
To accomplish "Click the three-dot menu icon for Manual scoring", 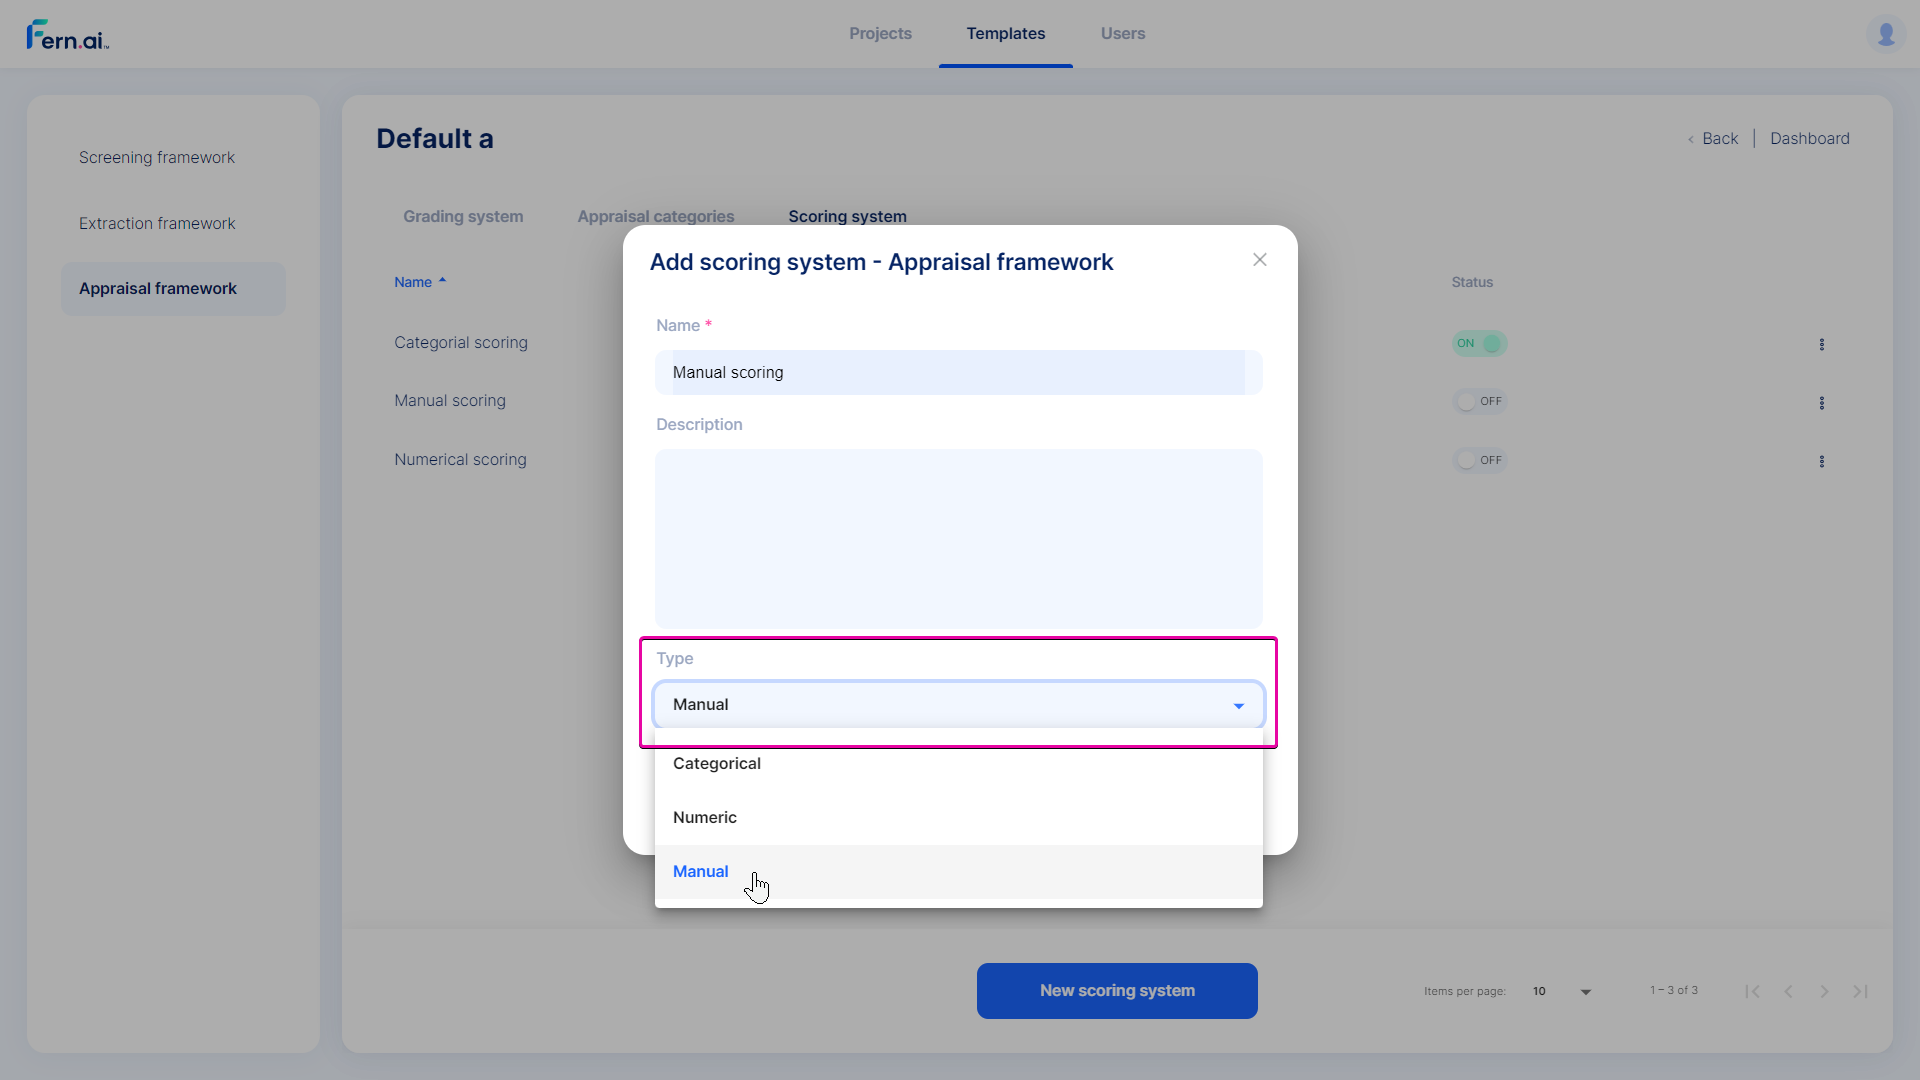I will coord(1822,402).
